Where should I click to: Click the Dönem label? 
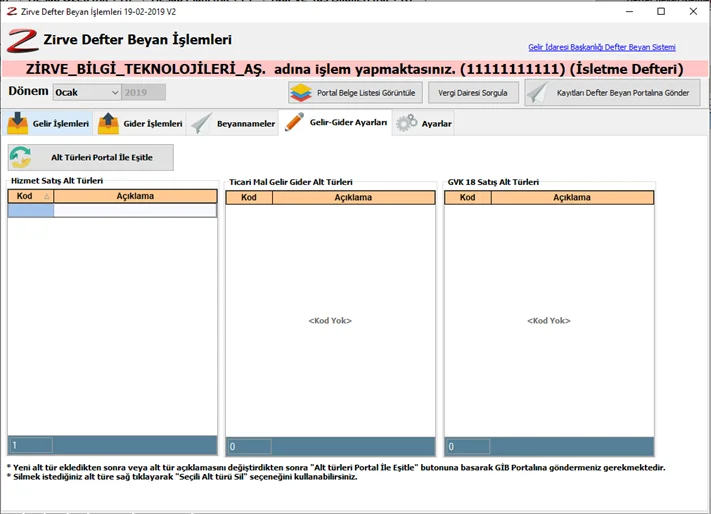[x=28, y=91]
